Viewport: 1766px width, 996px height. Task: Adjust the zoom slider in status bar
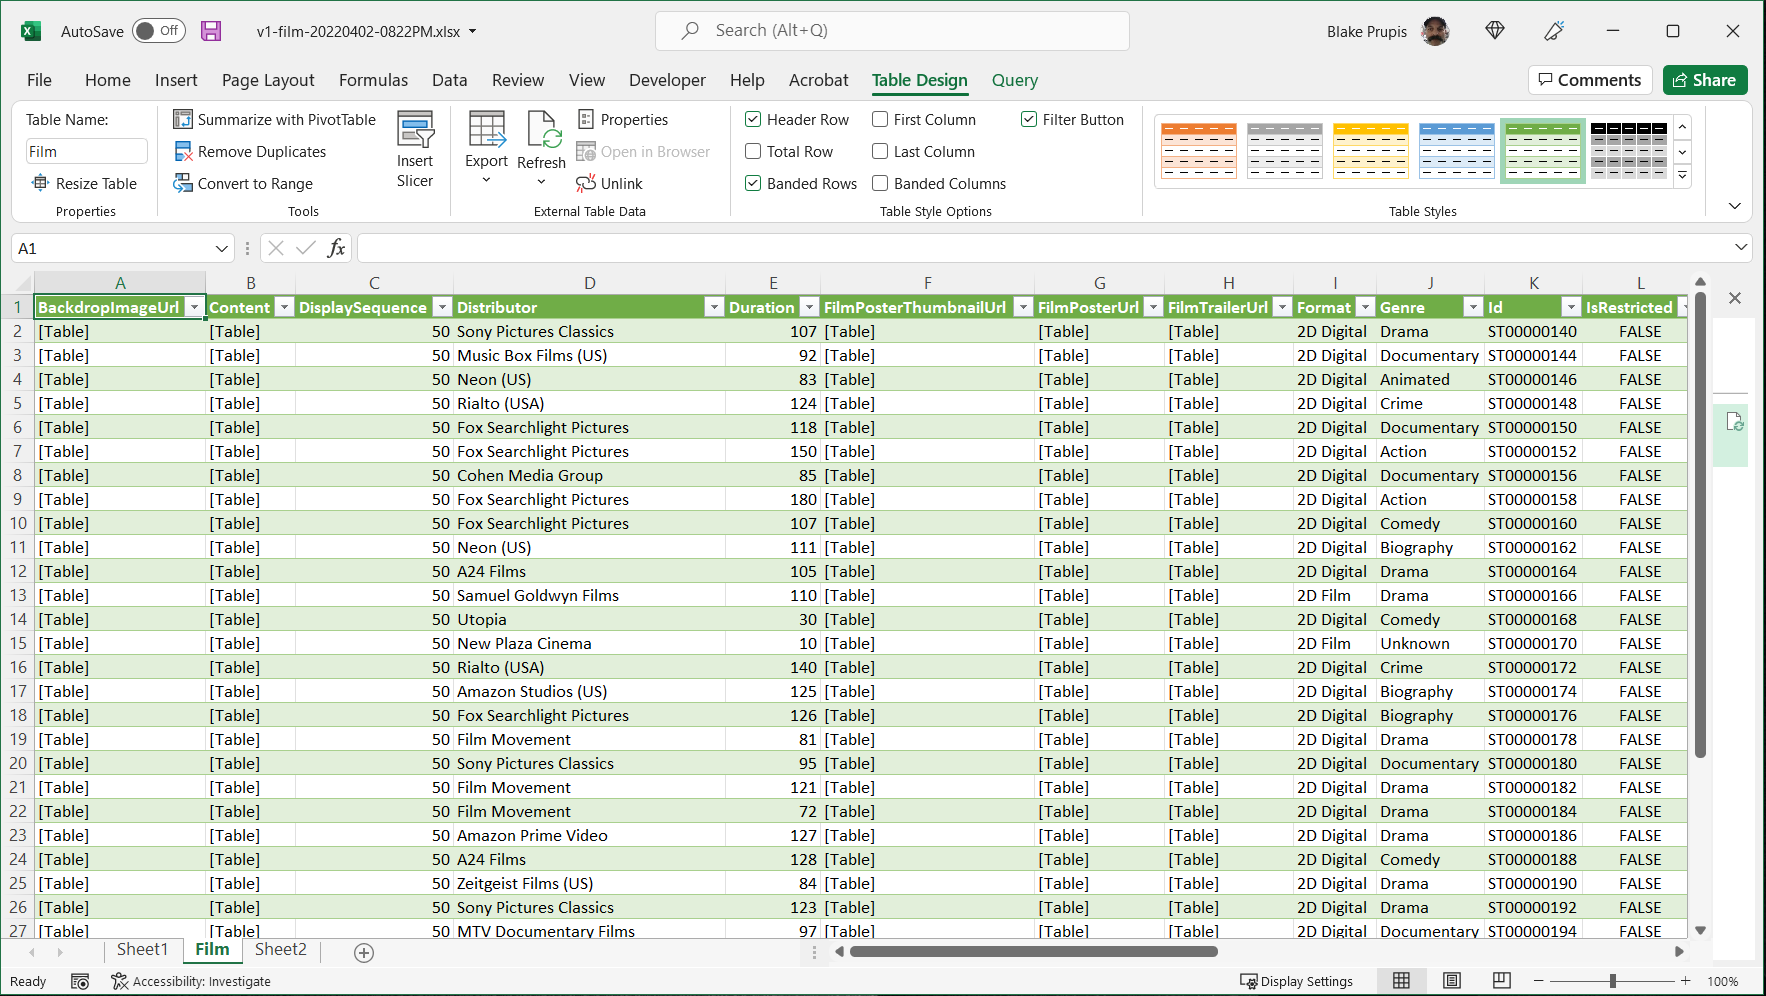(x=1612, y=981)
